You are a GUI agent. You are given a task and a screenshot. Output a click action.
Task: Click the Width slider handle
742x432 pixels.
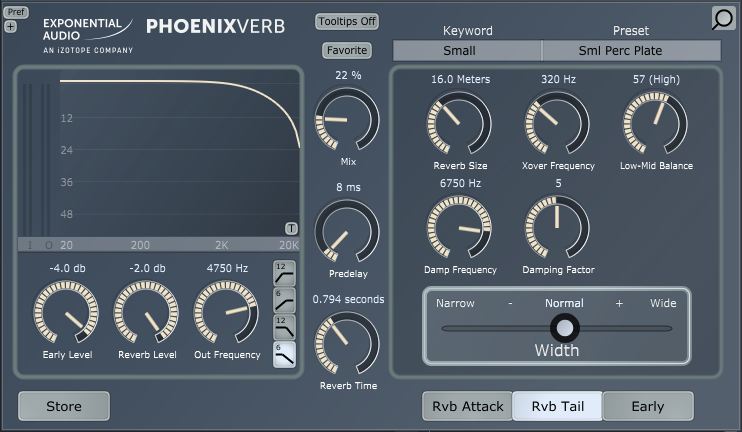pos(565,327)
